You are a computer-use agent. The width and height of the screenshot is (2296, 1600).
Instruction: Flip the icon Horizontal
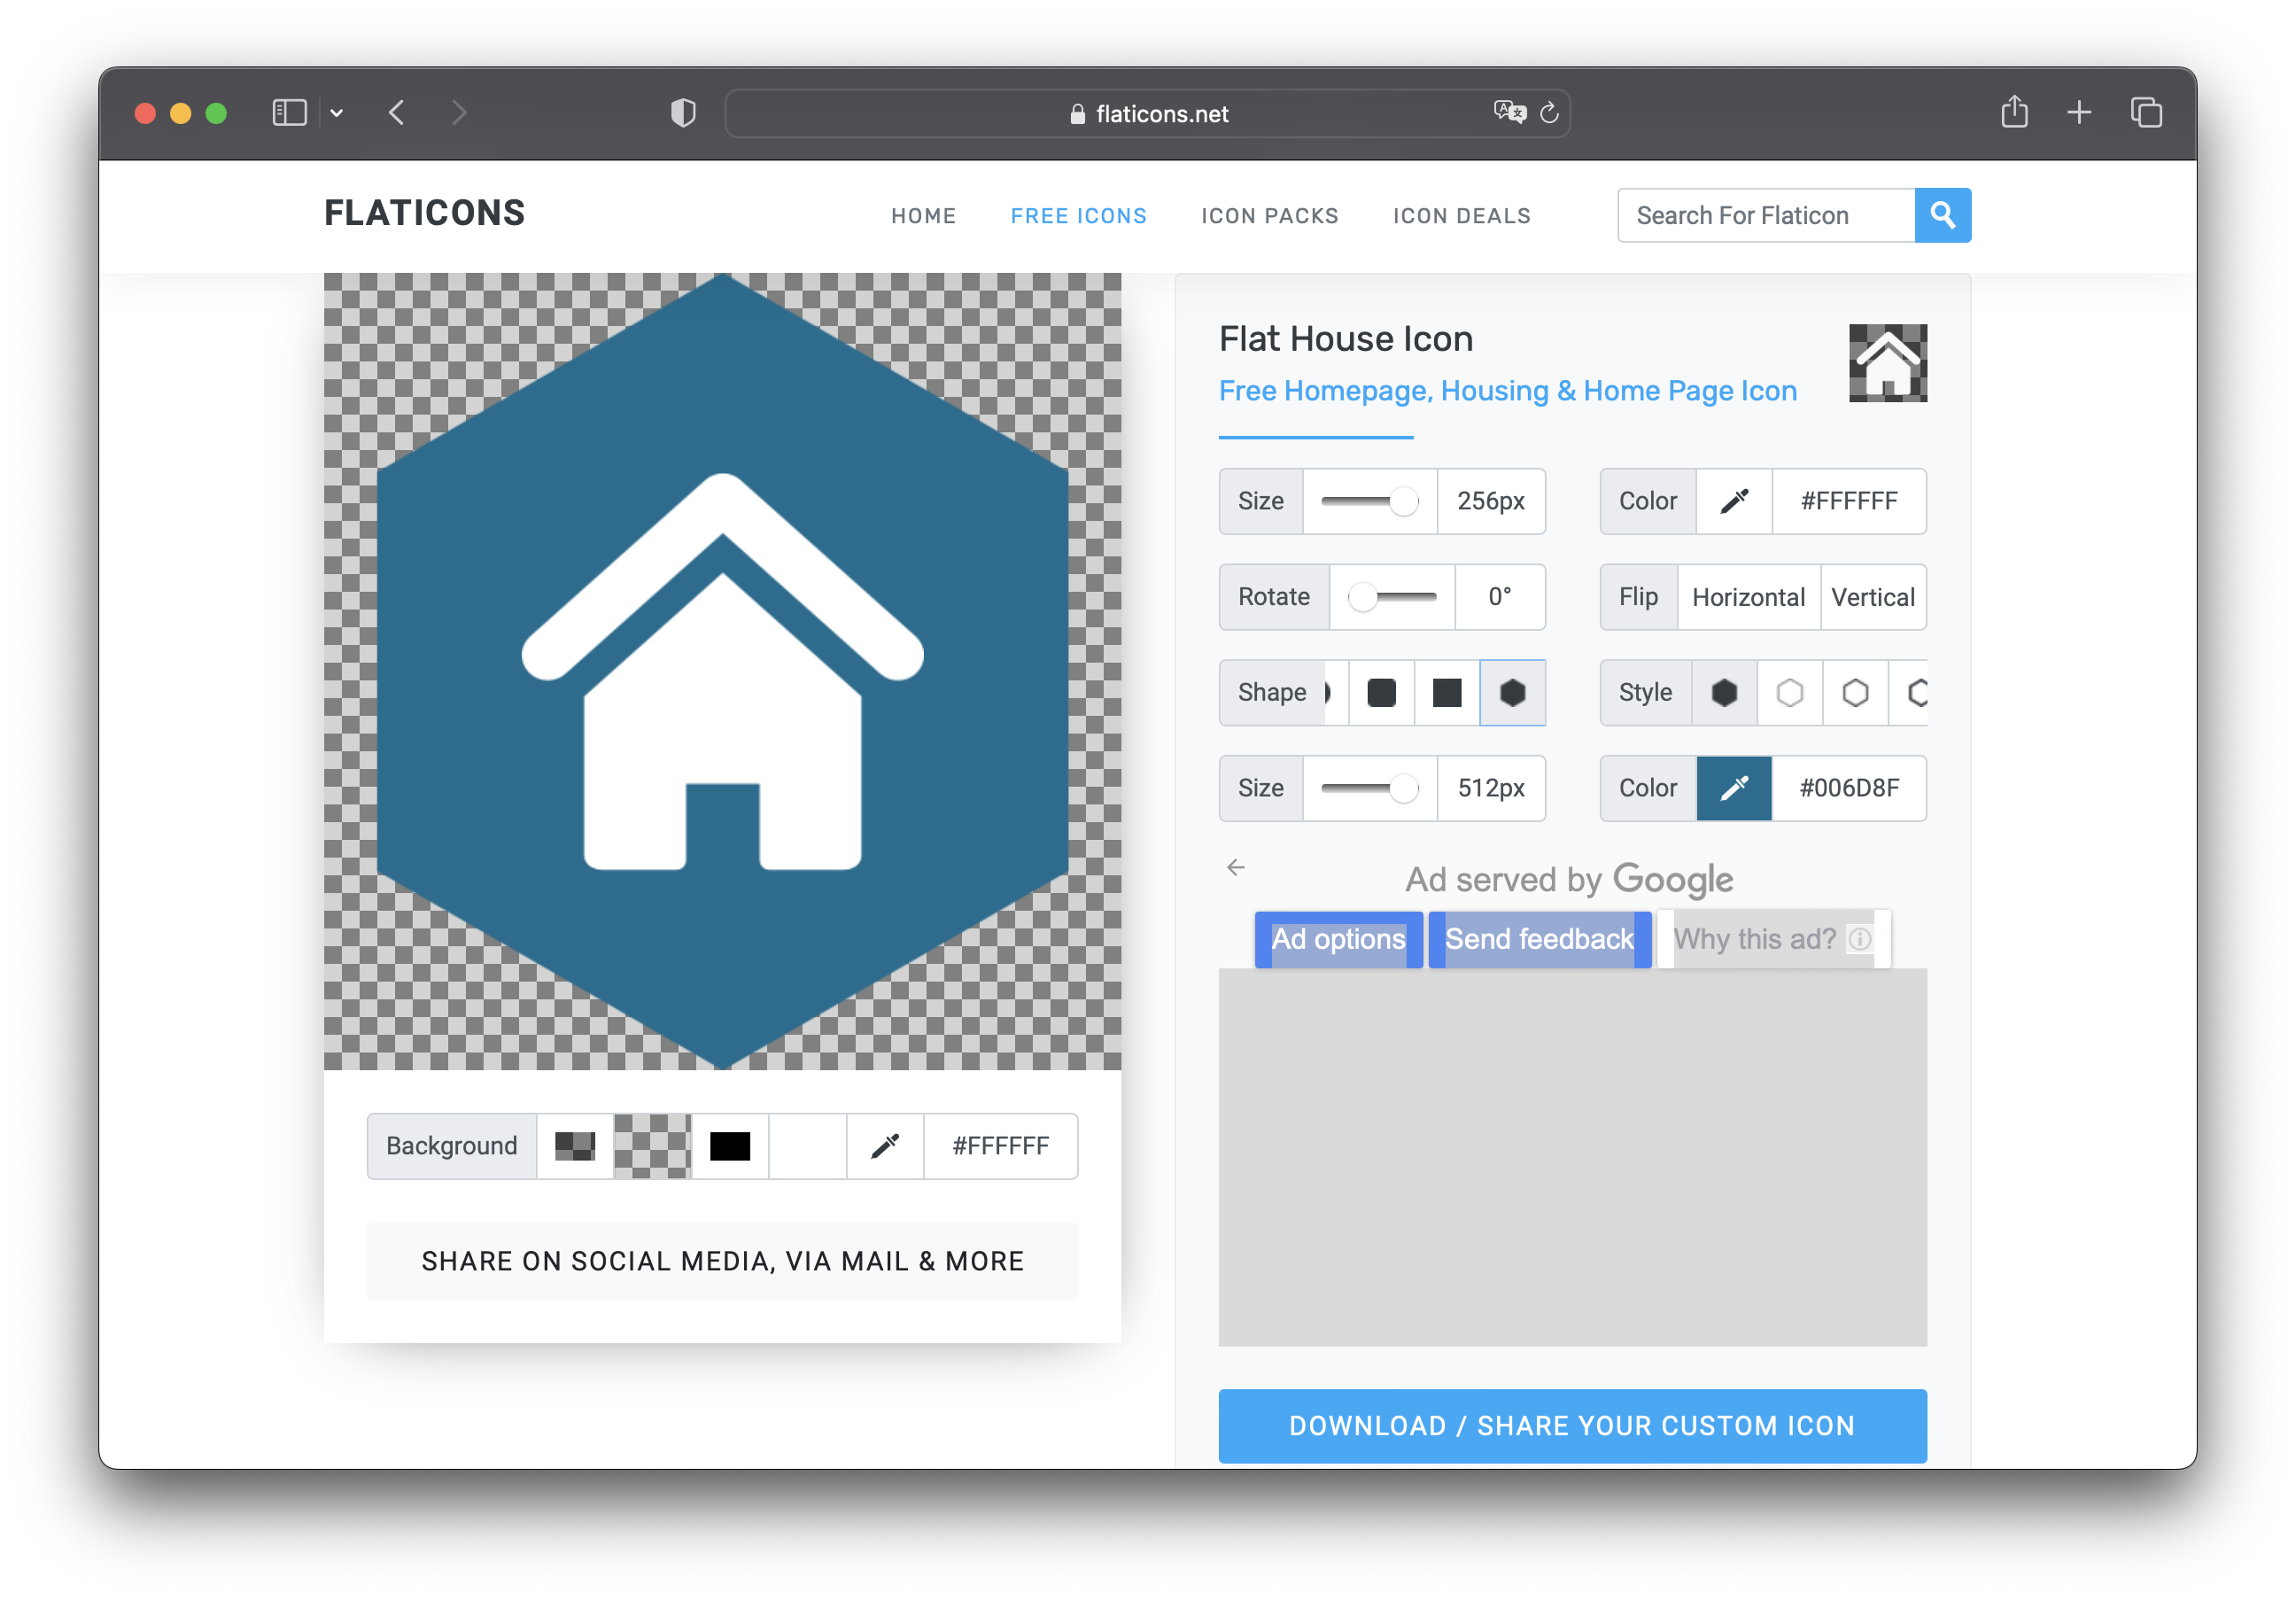pos(1748,597)
